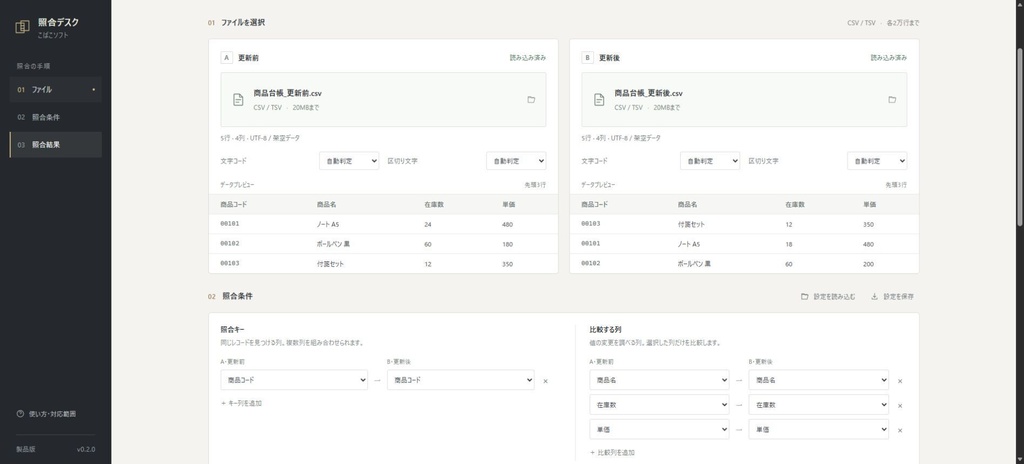Click 在庫数 header in 更新前 preview
The width and height of the screenshot is (1024, 464).
click(x=434, y=205)
